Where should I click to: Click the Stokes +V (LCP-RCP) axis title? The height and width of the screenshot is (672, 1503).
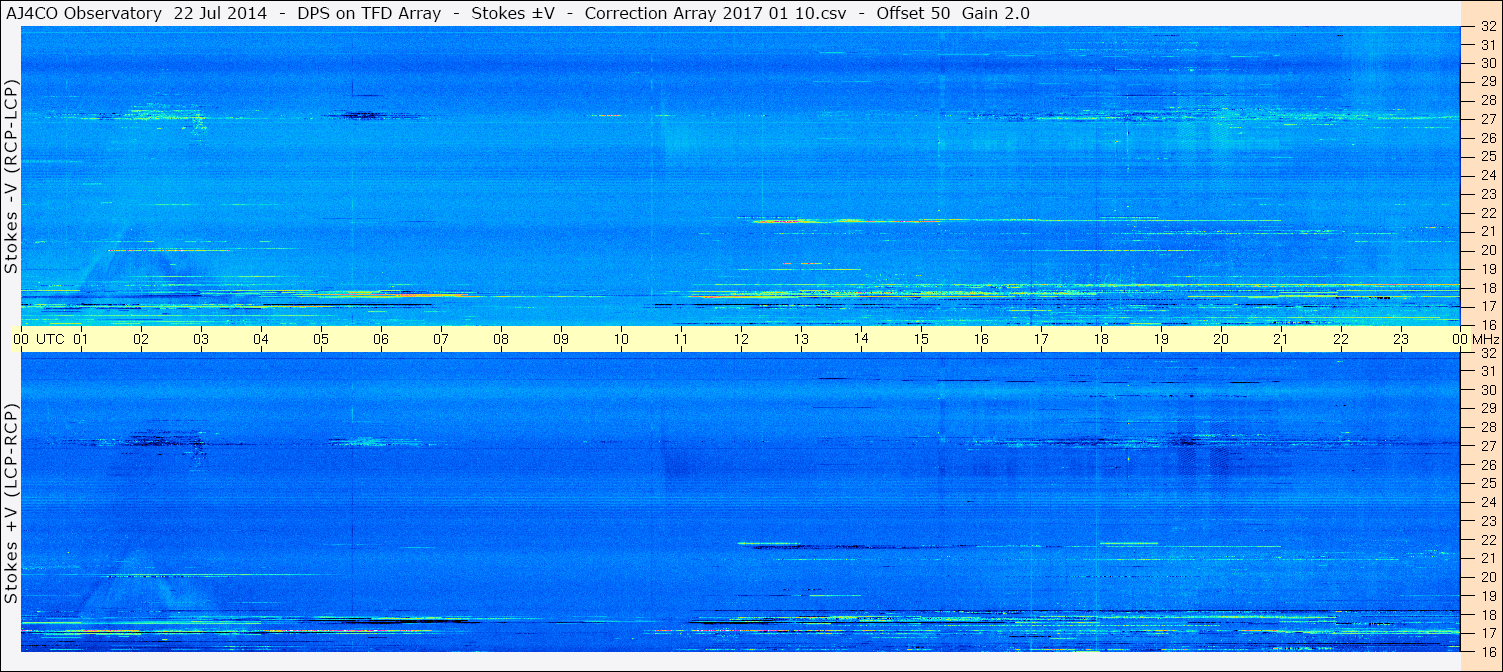[x=11, y=505]
